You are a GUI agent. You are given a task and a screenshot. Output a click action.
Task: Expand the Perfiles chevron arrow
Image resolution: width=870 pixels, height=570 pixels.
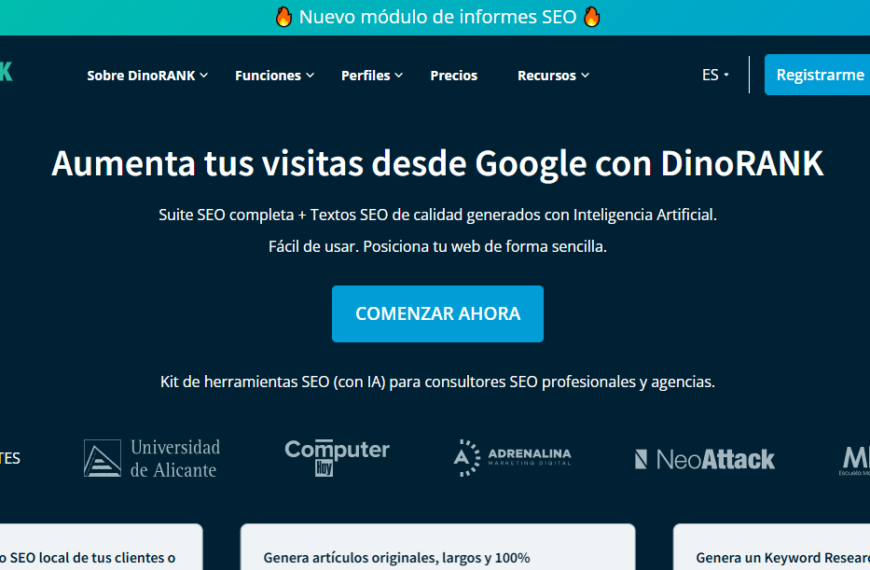399,75
